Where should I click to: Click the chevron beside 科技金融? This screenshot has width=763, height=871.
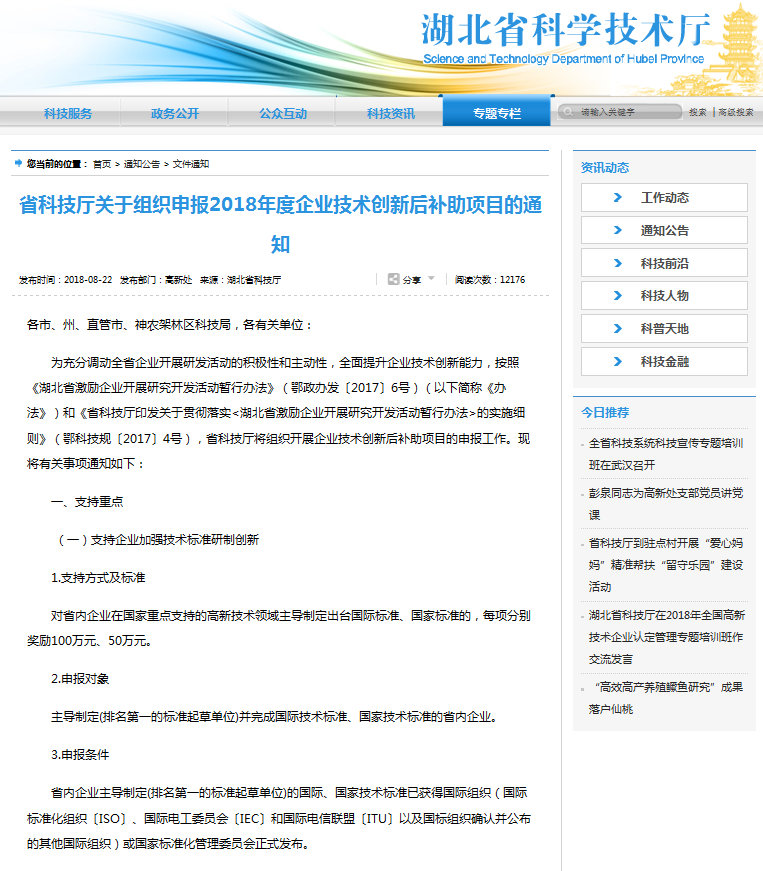click(x=618, y=362)
